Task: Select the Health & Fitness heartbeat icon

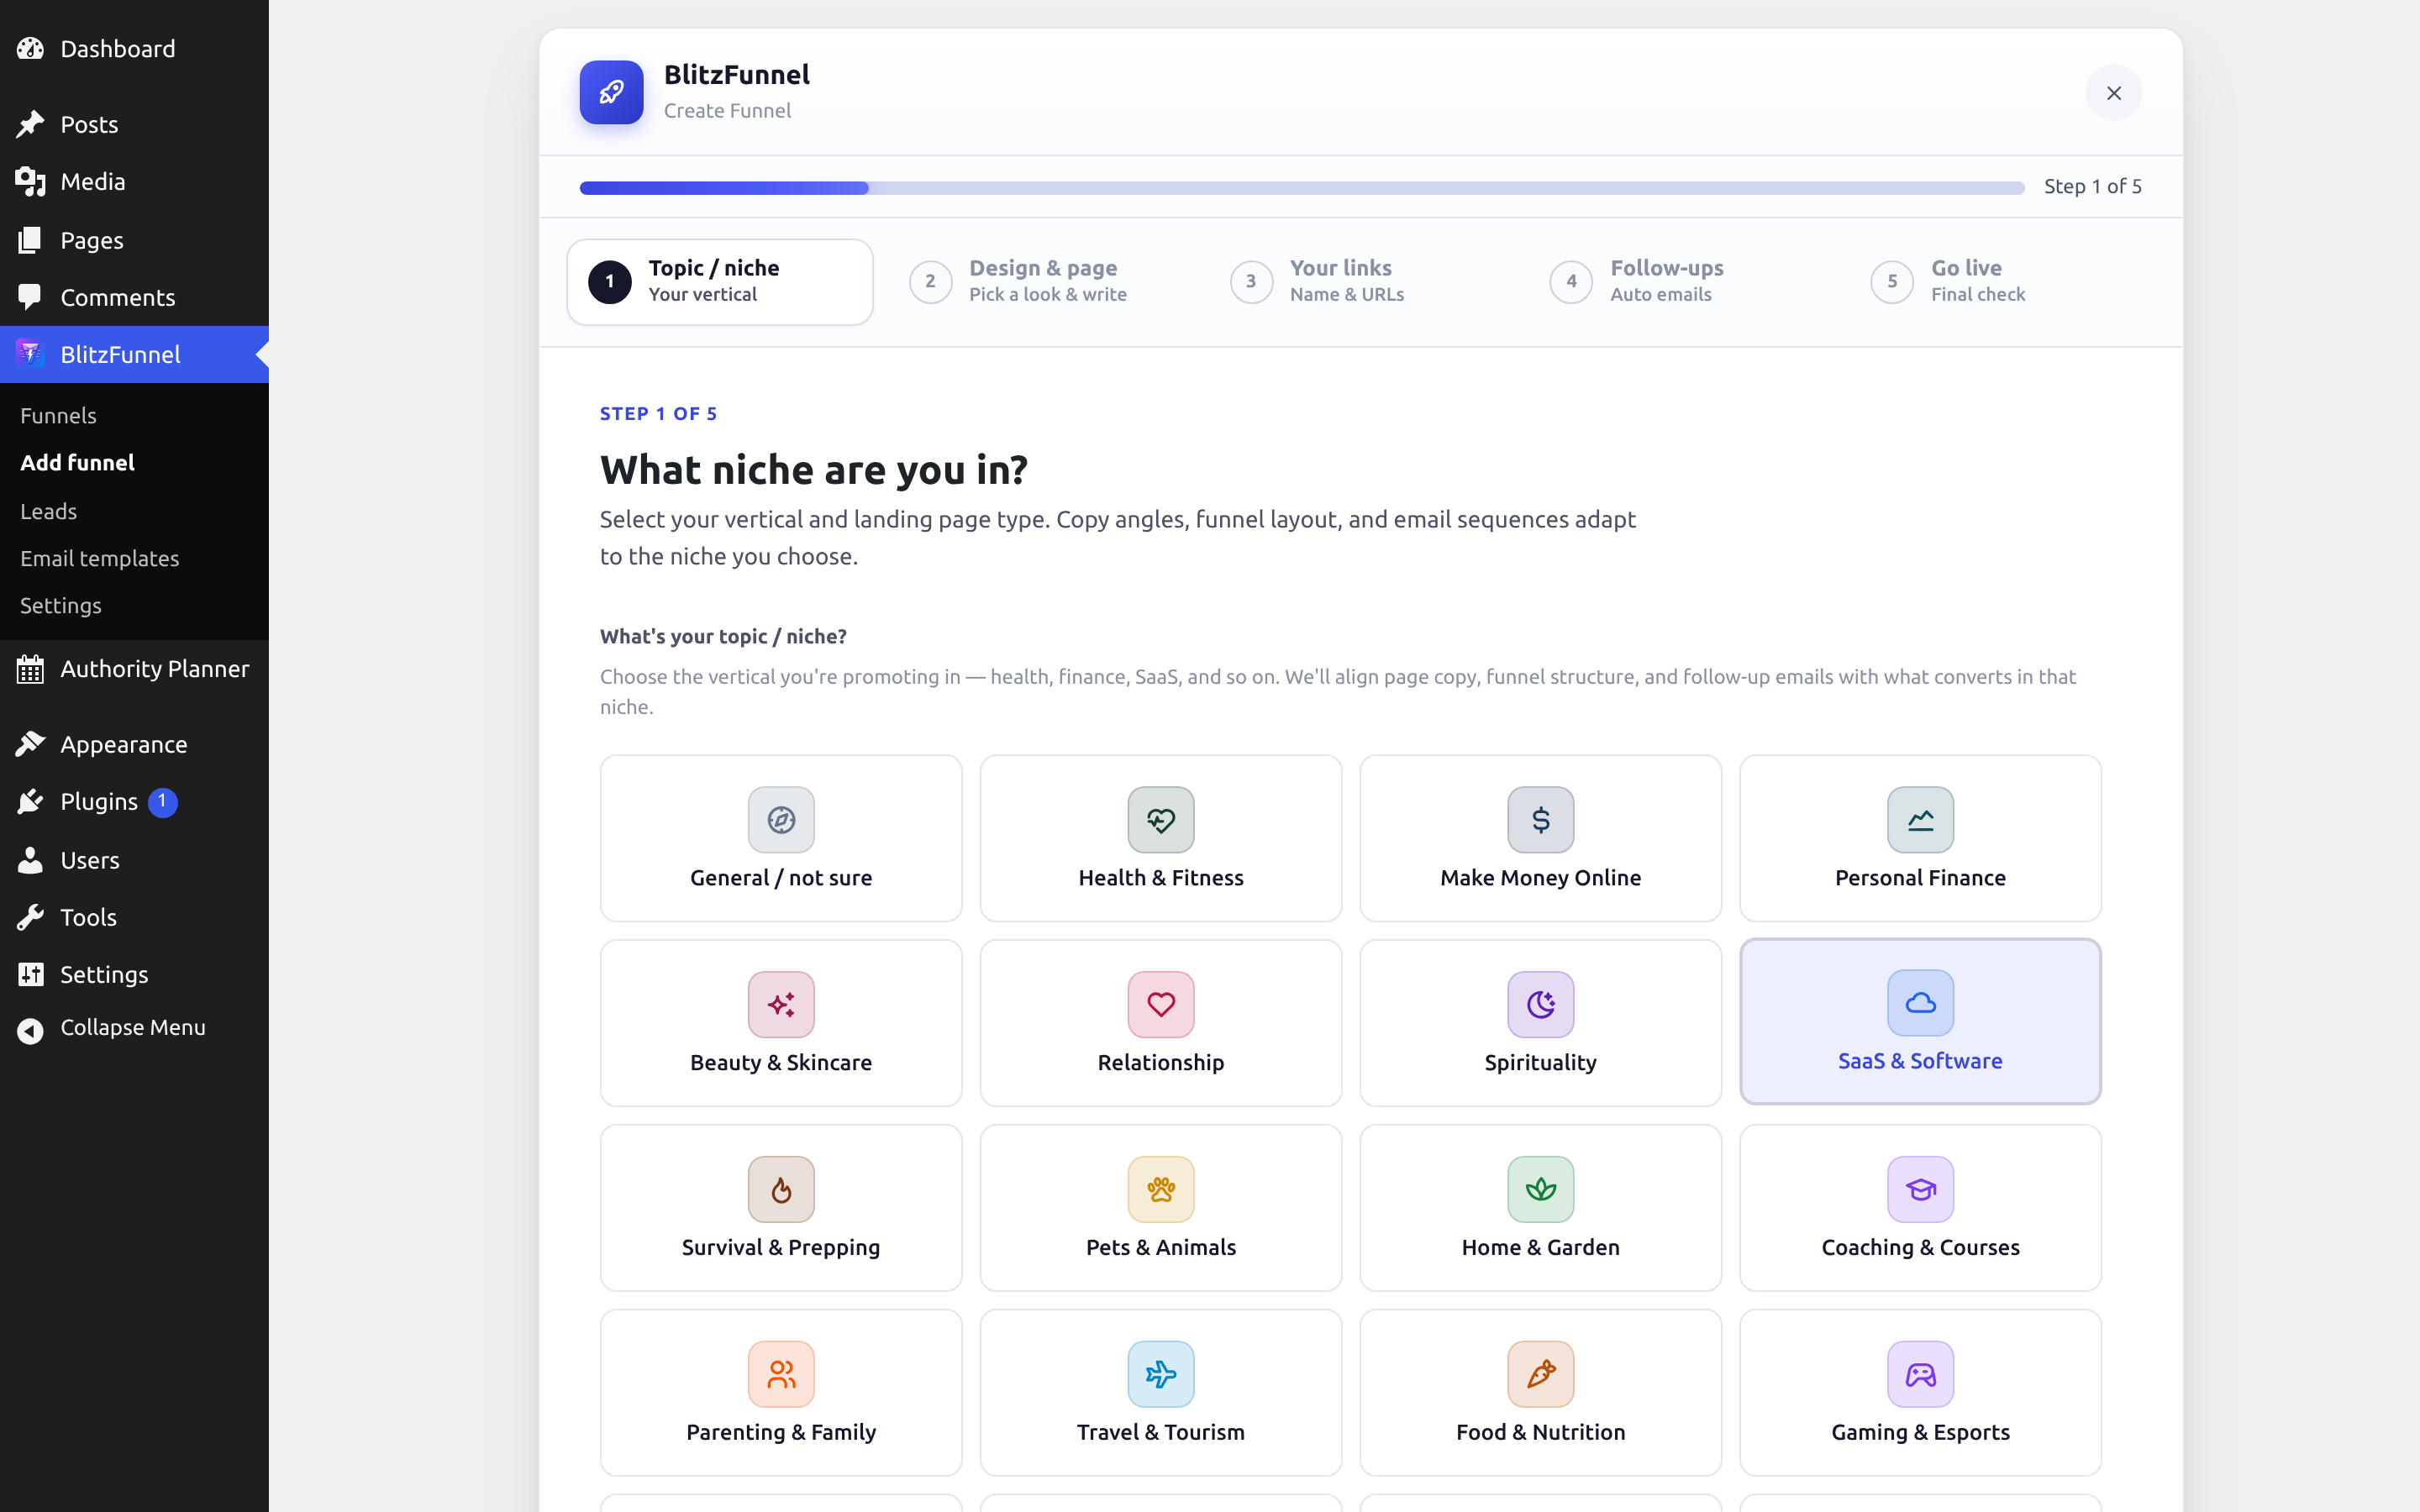Action: (1160, 819)
